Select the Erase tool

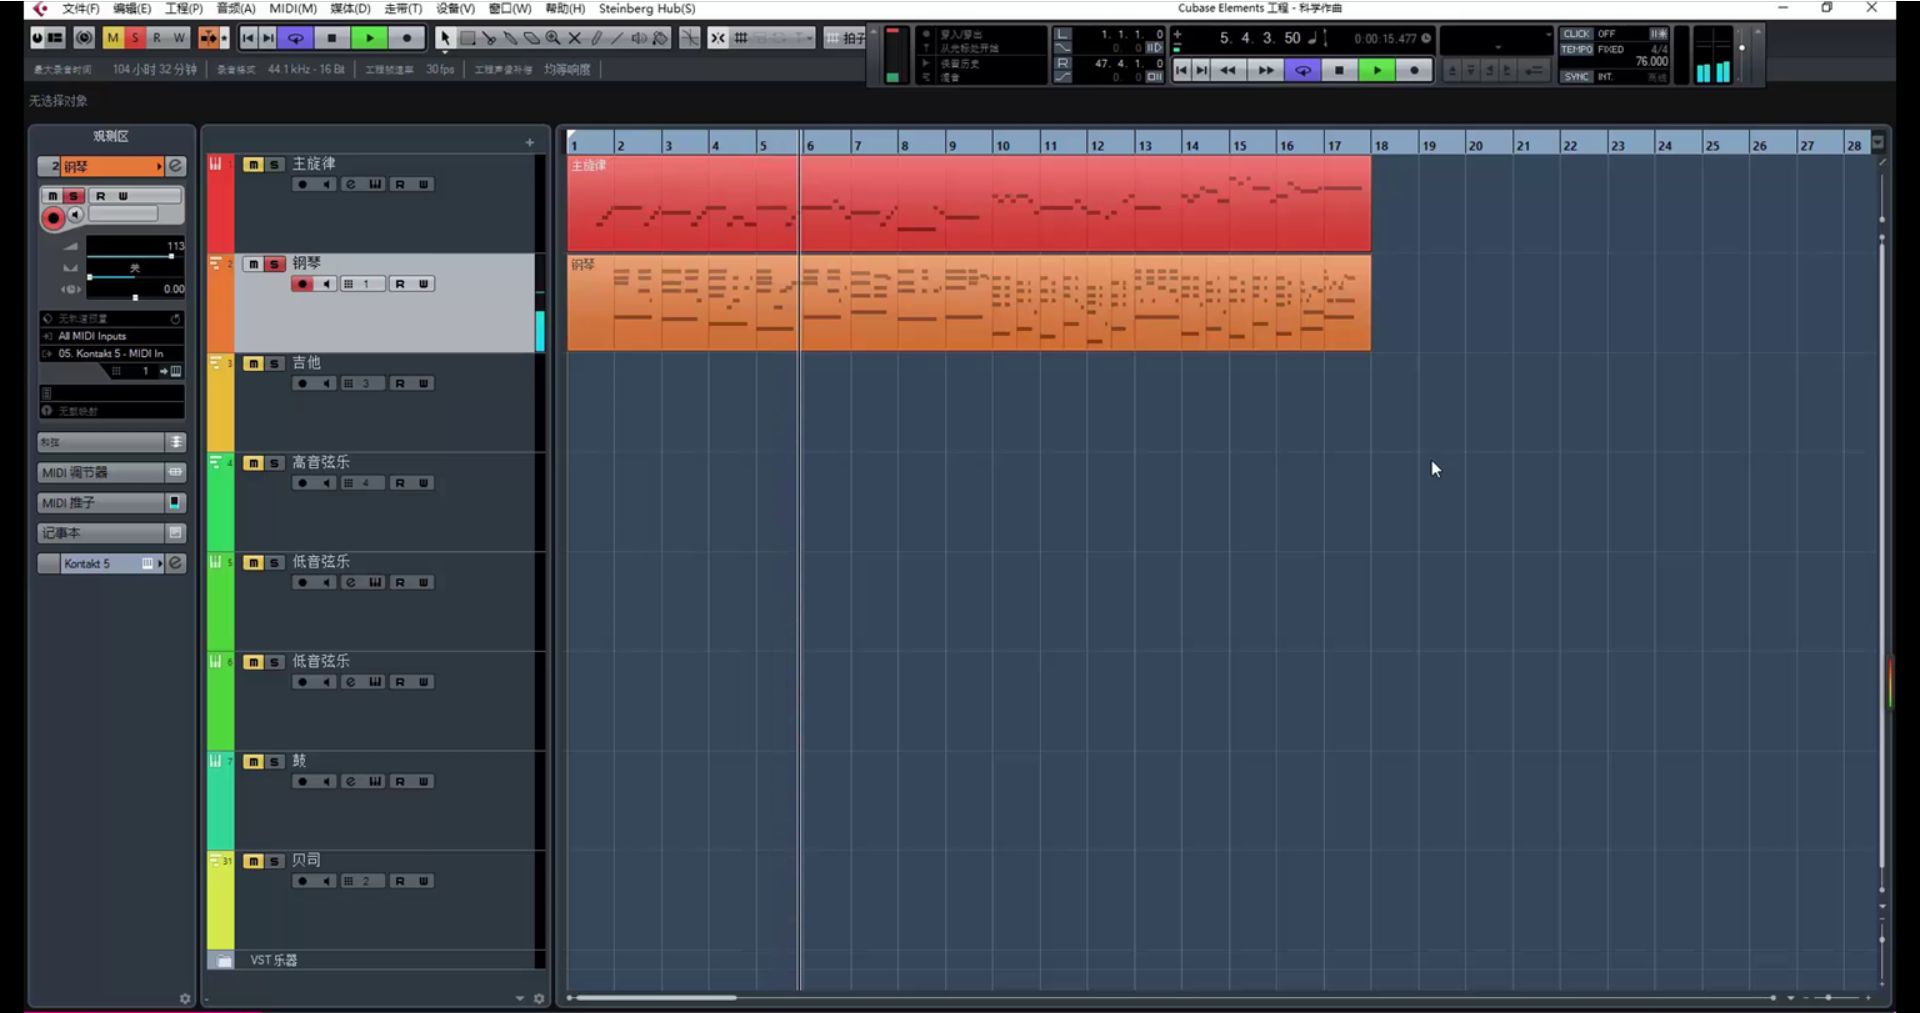click(532, 38)
